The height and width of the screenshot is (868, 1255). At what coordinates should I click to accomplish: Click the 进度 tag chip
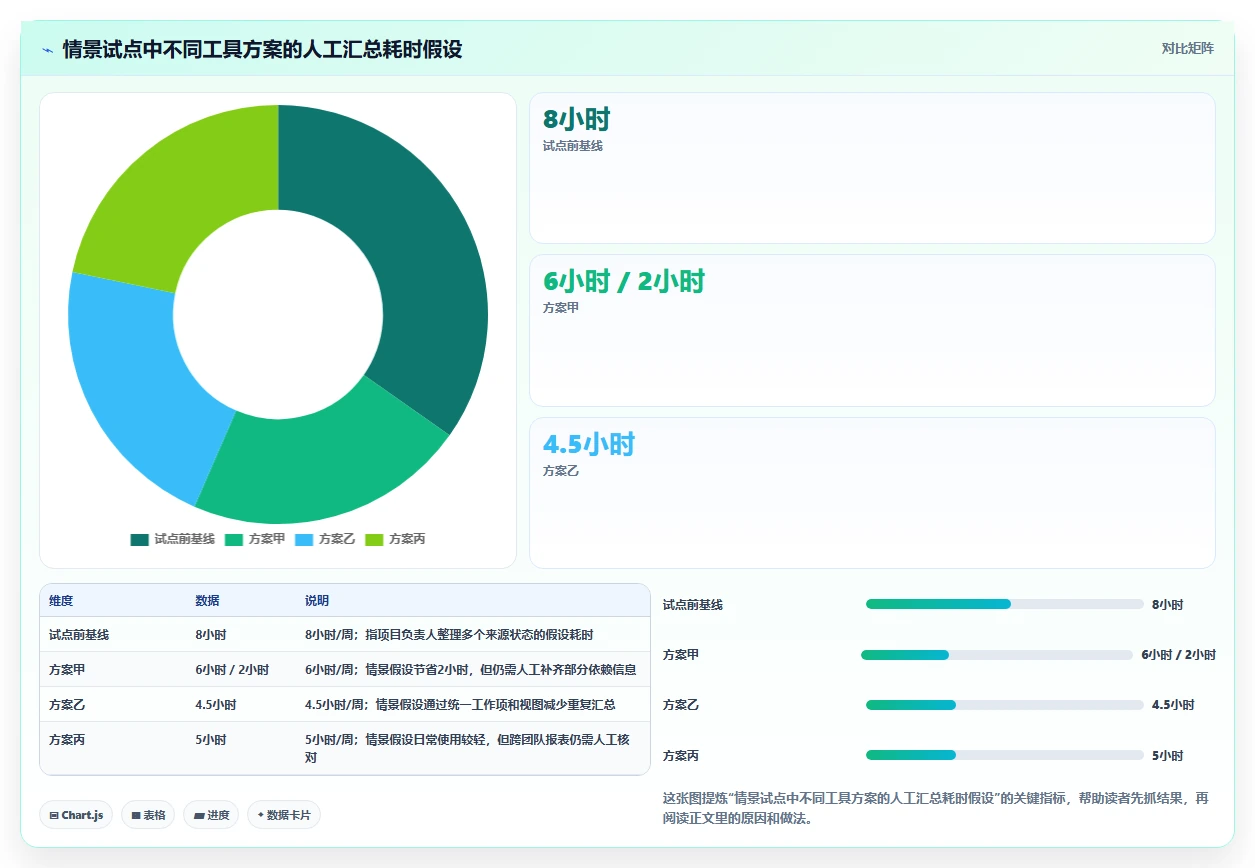[211, 815]
